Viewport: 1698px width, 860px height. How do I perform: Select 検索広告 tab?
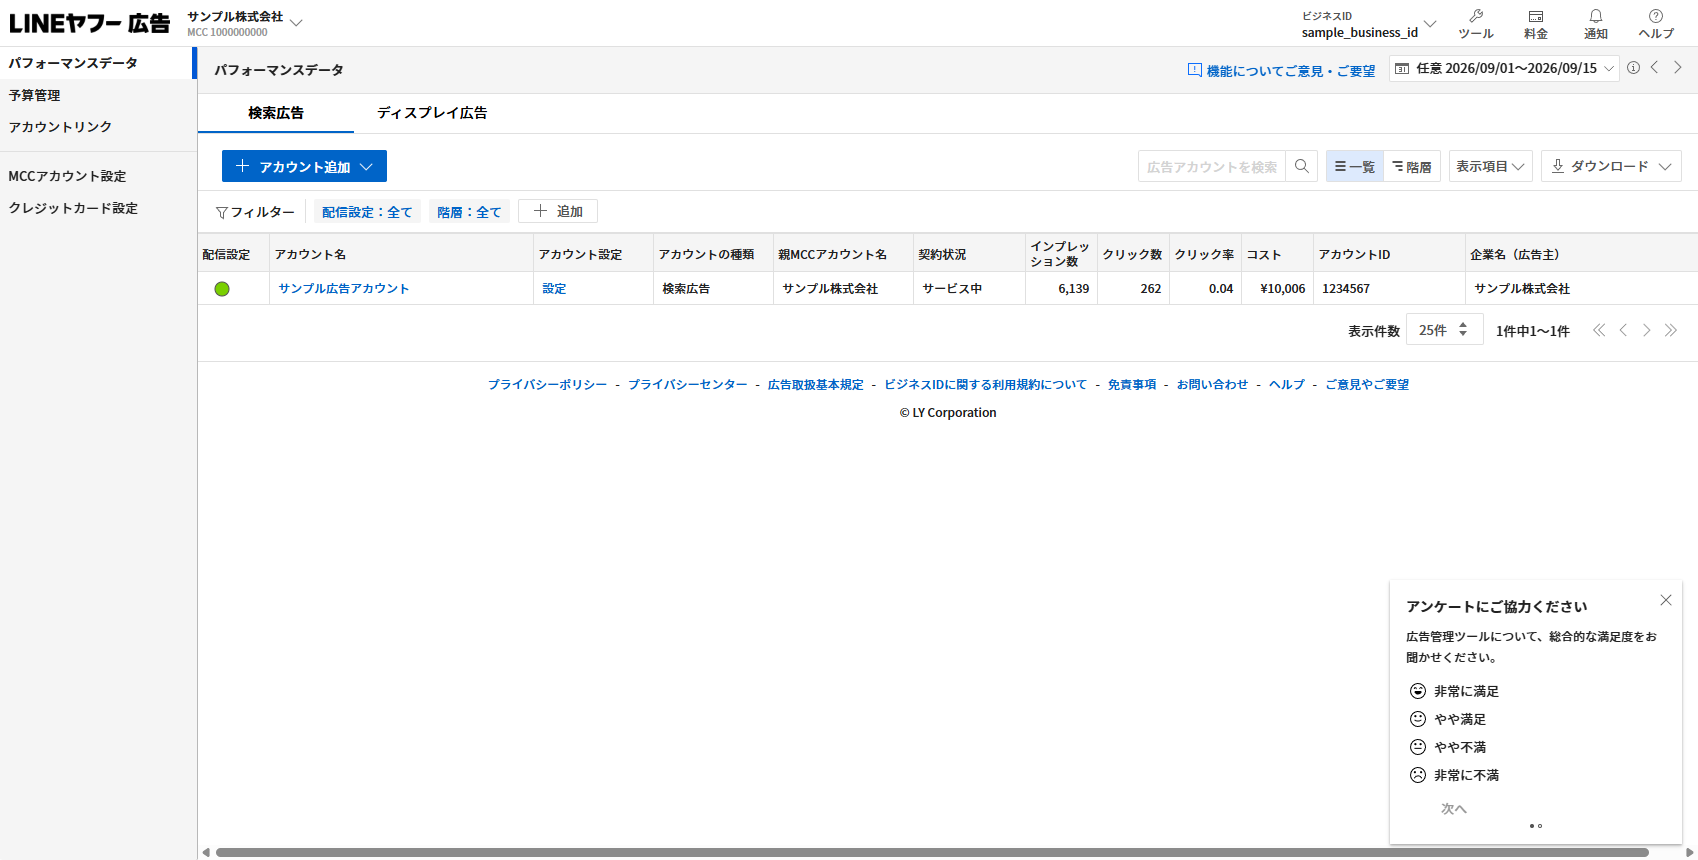(276, 113)
